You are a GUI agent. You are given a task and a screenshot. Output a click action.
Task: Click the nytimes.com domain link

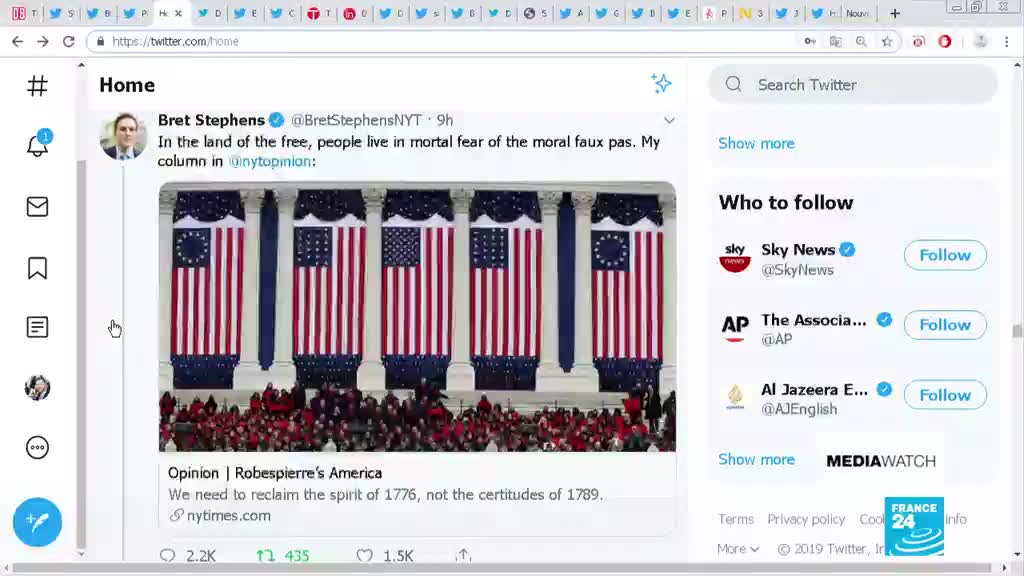point(229,515)
